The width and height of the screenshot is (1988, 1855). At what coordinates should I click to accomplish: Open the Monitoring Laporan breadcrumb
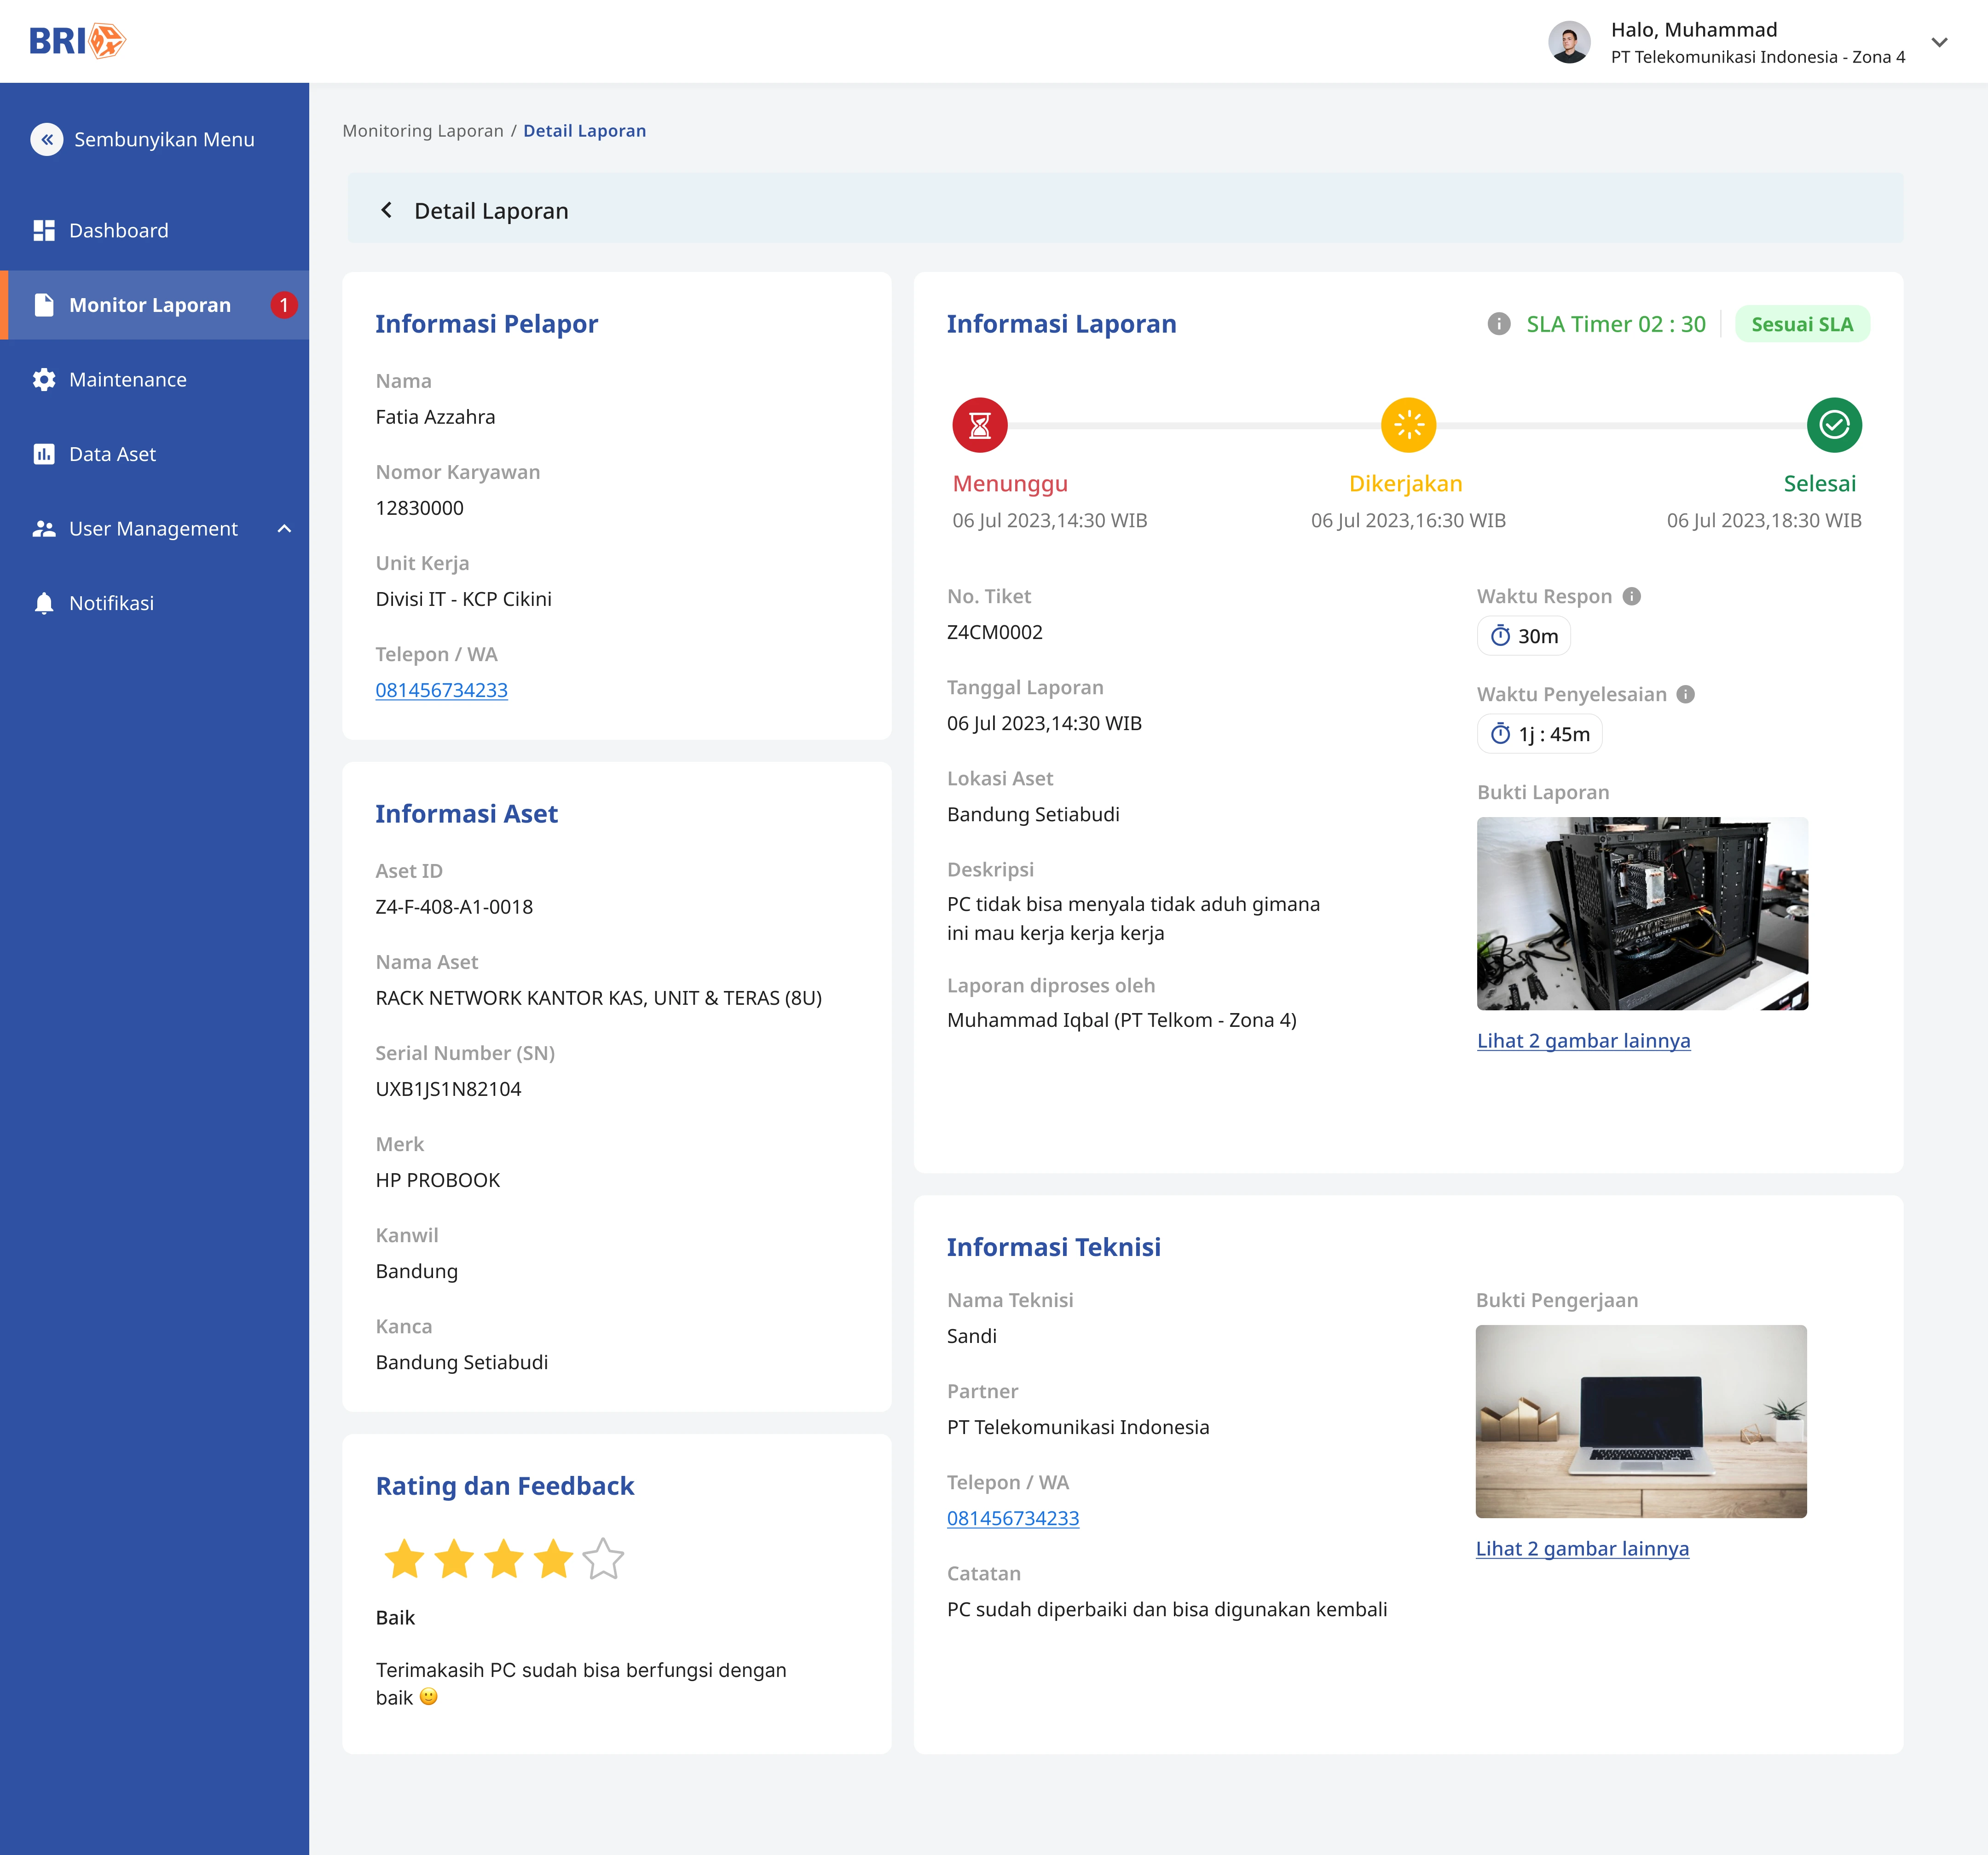point(423,130)
